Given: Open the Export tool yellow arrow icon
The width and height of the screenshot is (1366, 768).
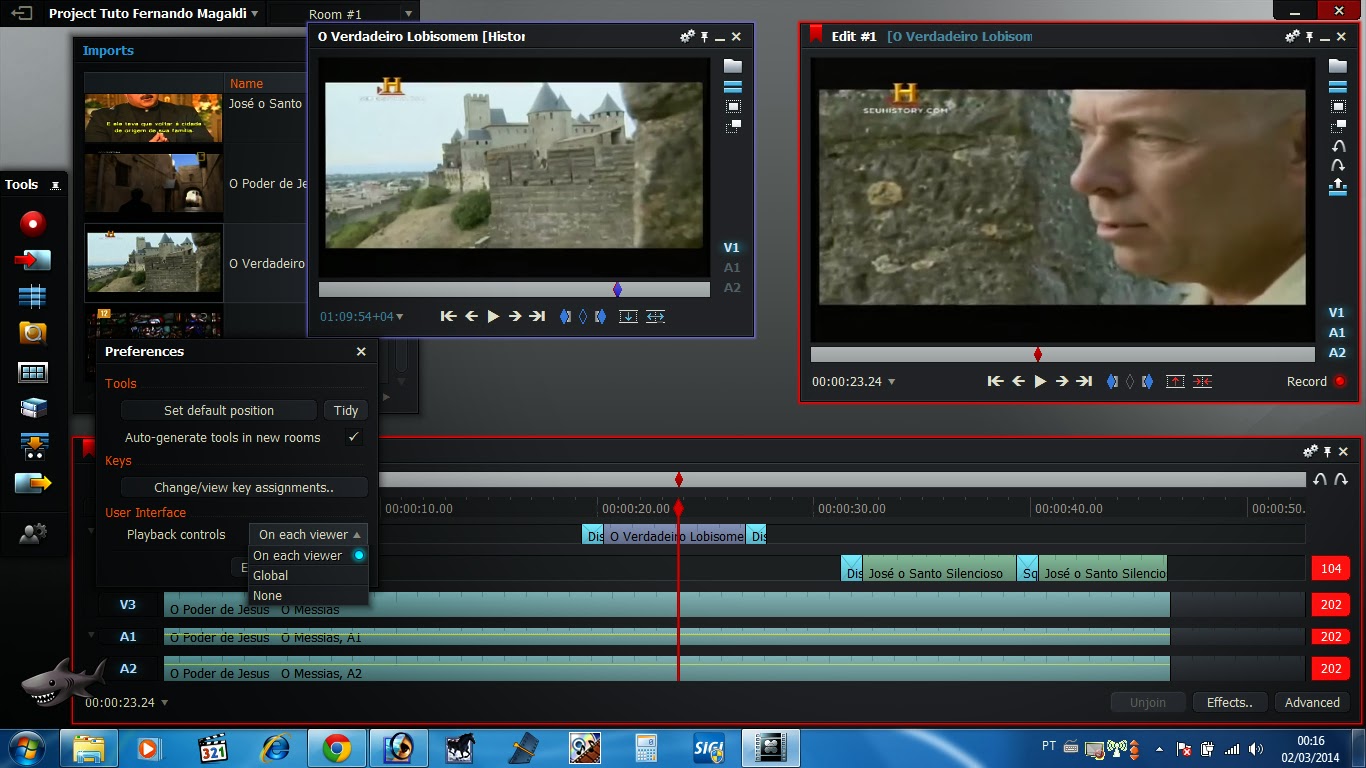Looking at the screenshot, I should (x=33, y=483).
